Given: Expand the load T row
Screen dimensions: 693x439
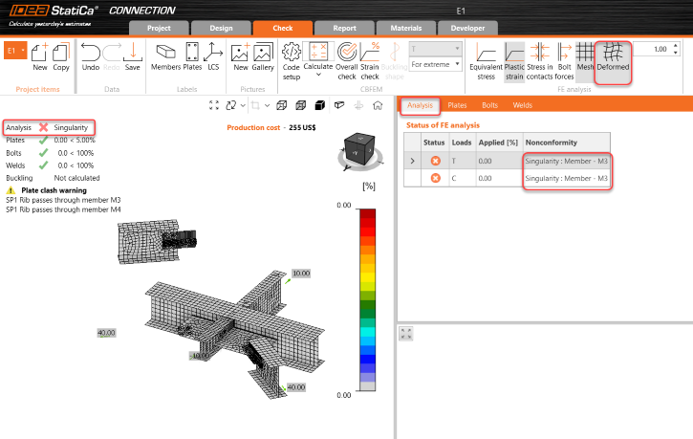Looking at the screenshot, I should click(412, 160).
